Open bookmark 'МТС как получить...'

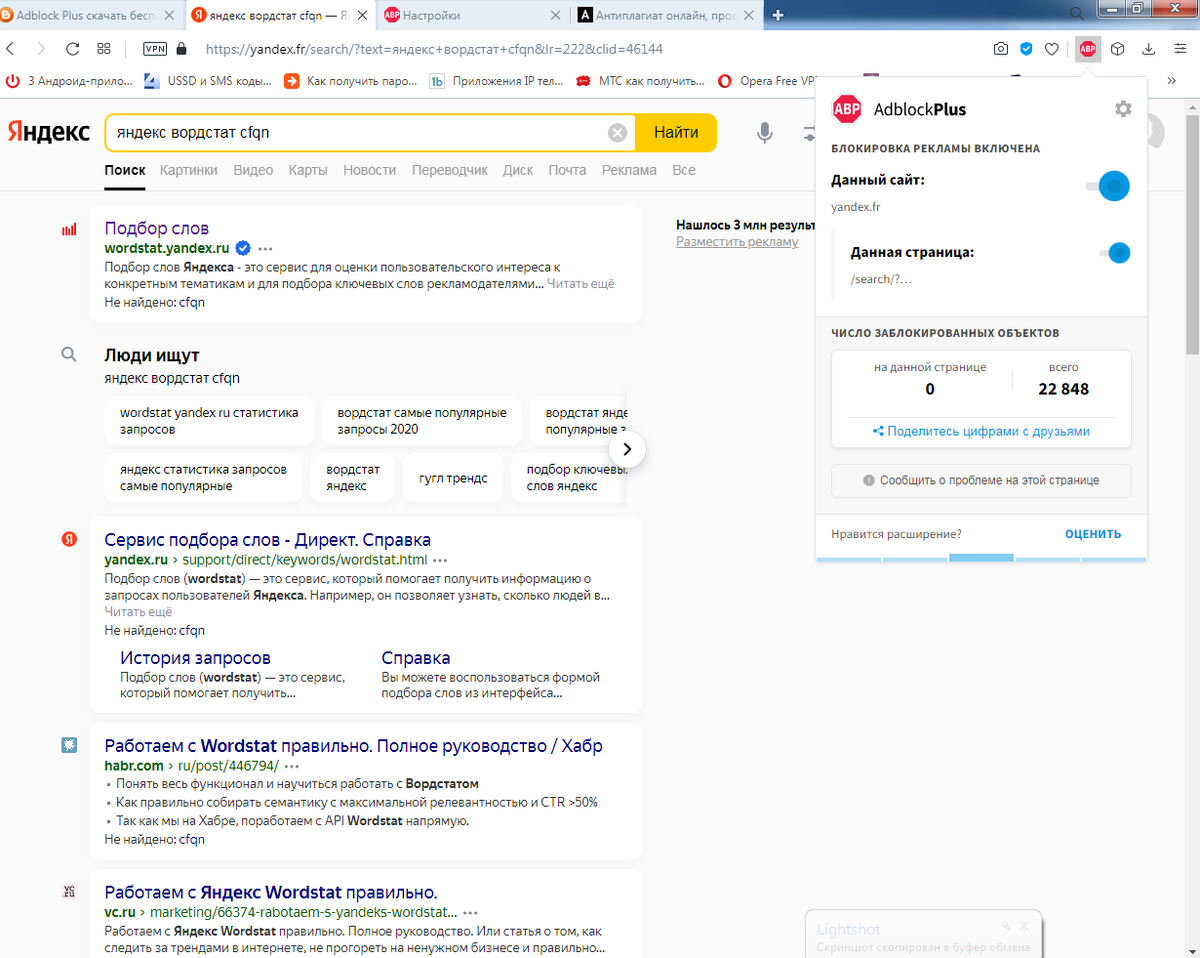click(639, 81)
